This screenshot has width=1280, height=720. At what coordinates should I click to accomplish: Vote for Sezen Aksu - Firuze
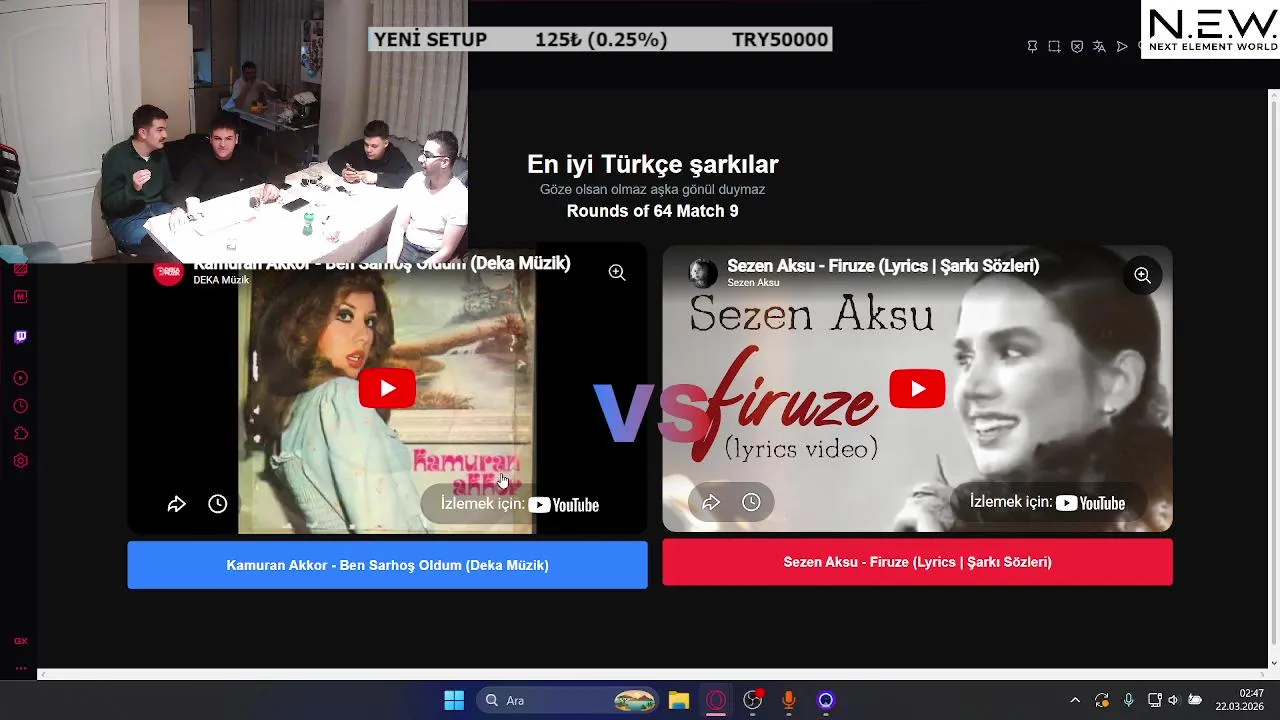[917, 562]
